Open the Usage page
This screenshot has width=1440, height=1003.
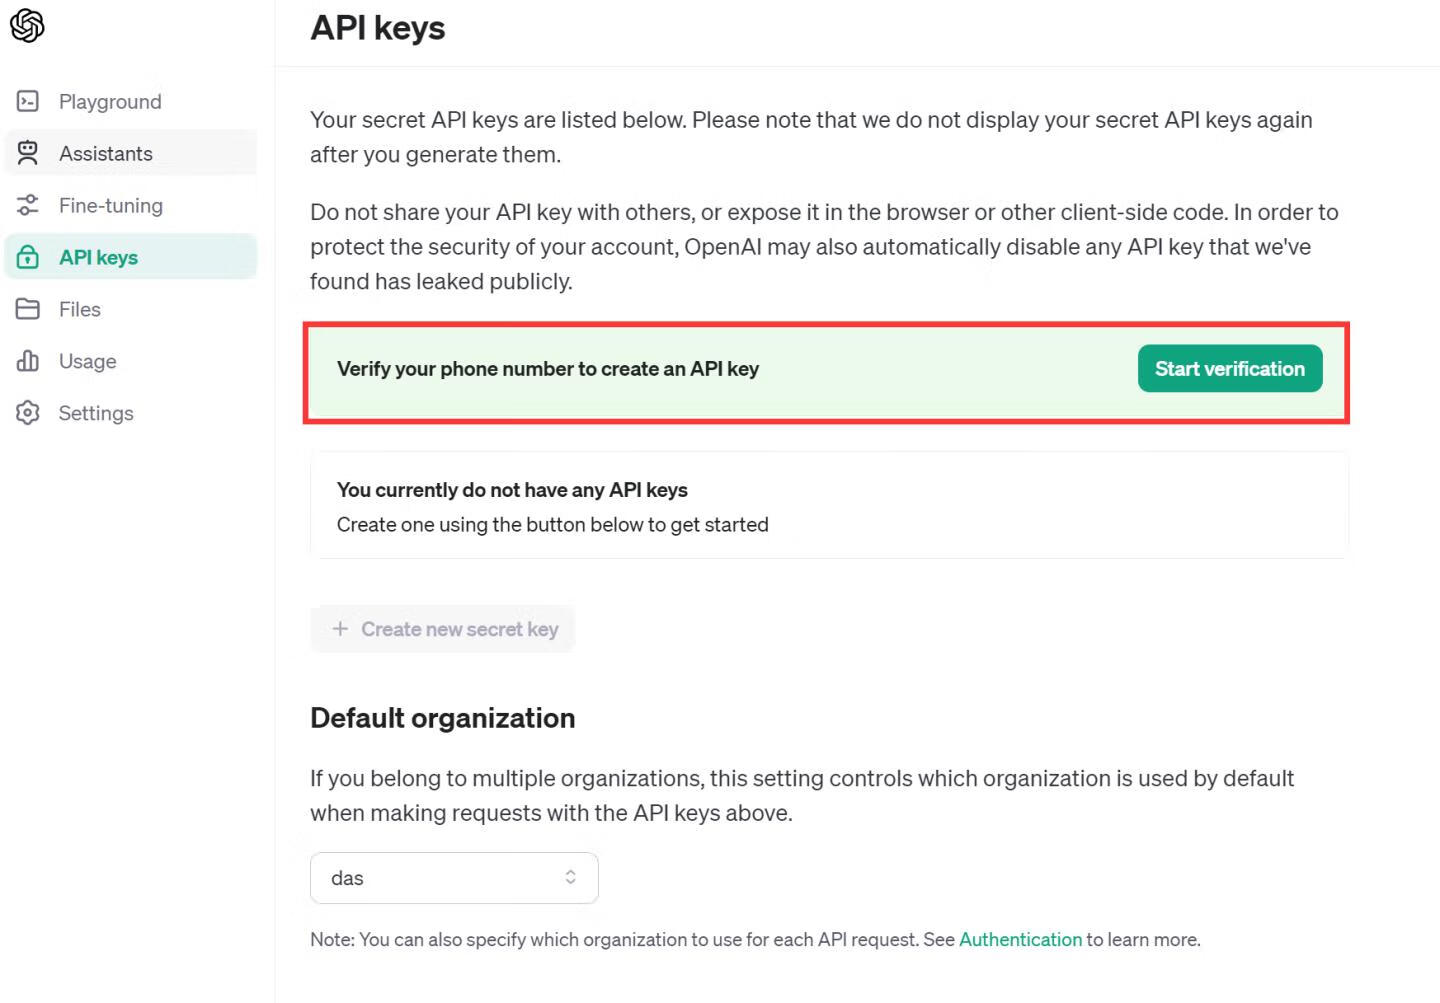coord(88,361)
